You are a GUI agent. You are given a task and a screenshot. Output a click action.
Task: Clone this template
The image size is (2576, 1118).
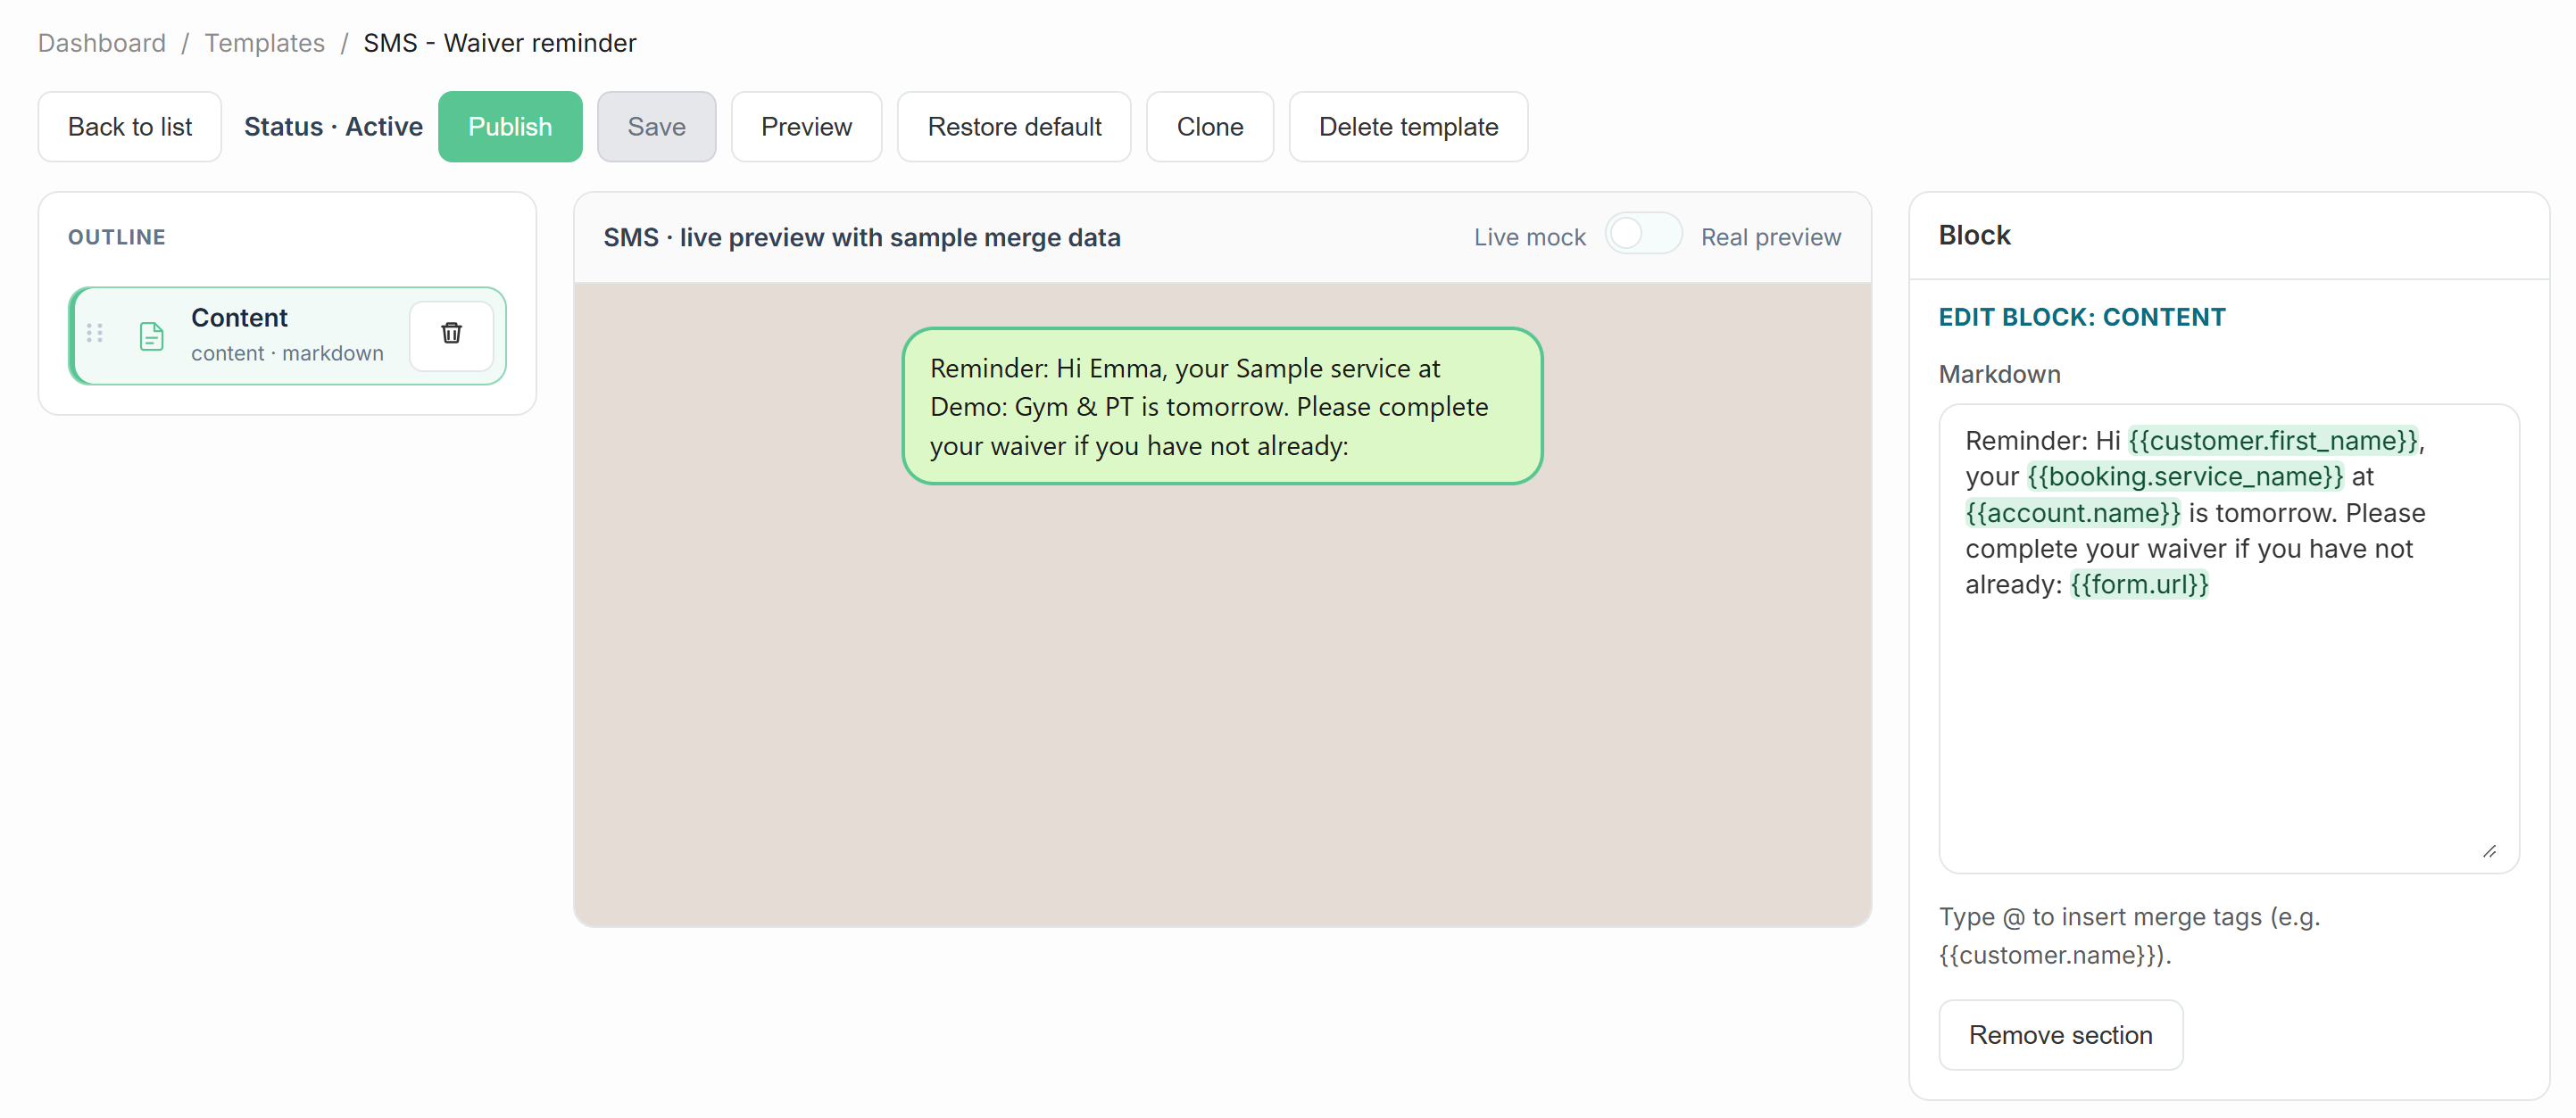pyautogui.click(x=1210, y=127)
